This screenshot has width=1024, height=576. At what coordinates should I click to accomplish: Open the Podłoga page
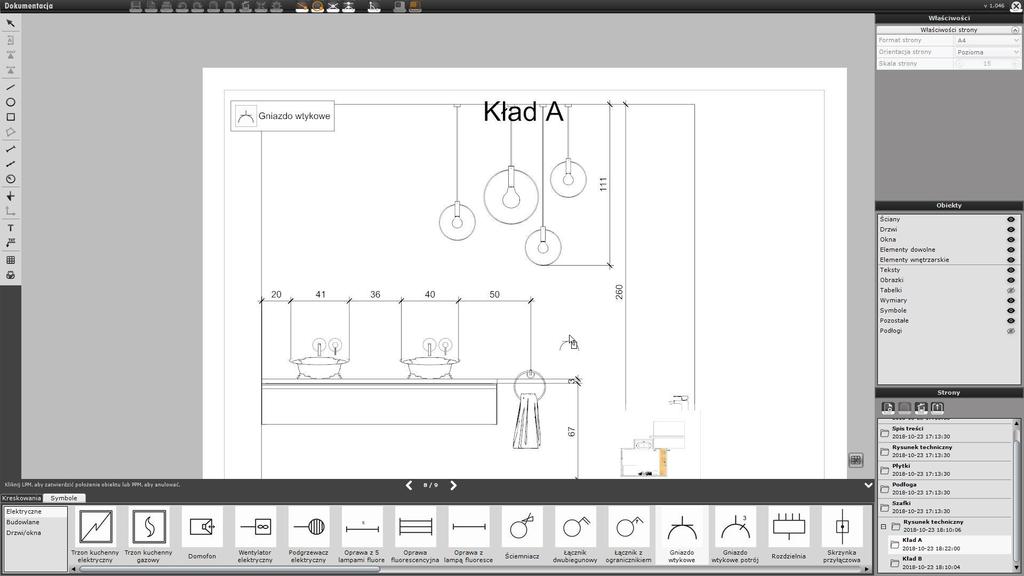tap(946, 488)
